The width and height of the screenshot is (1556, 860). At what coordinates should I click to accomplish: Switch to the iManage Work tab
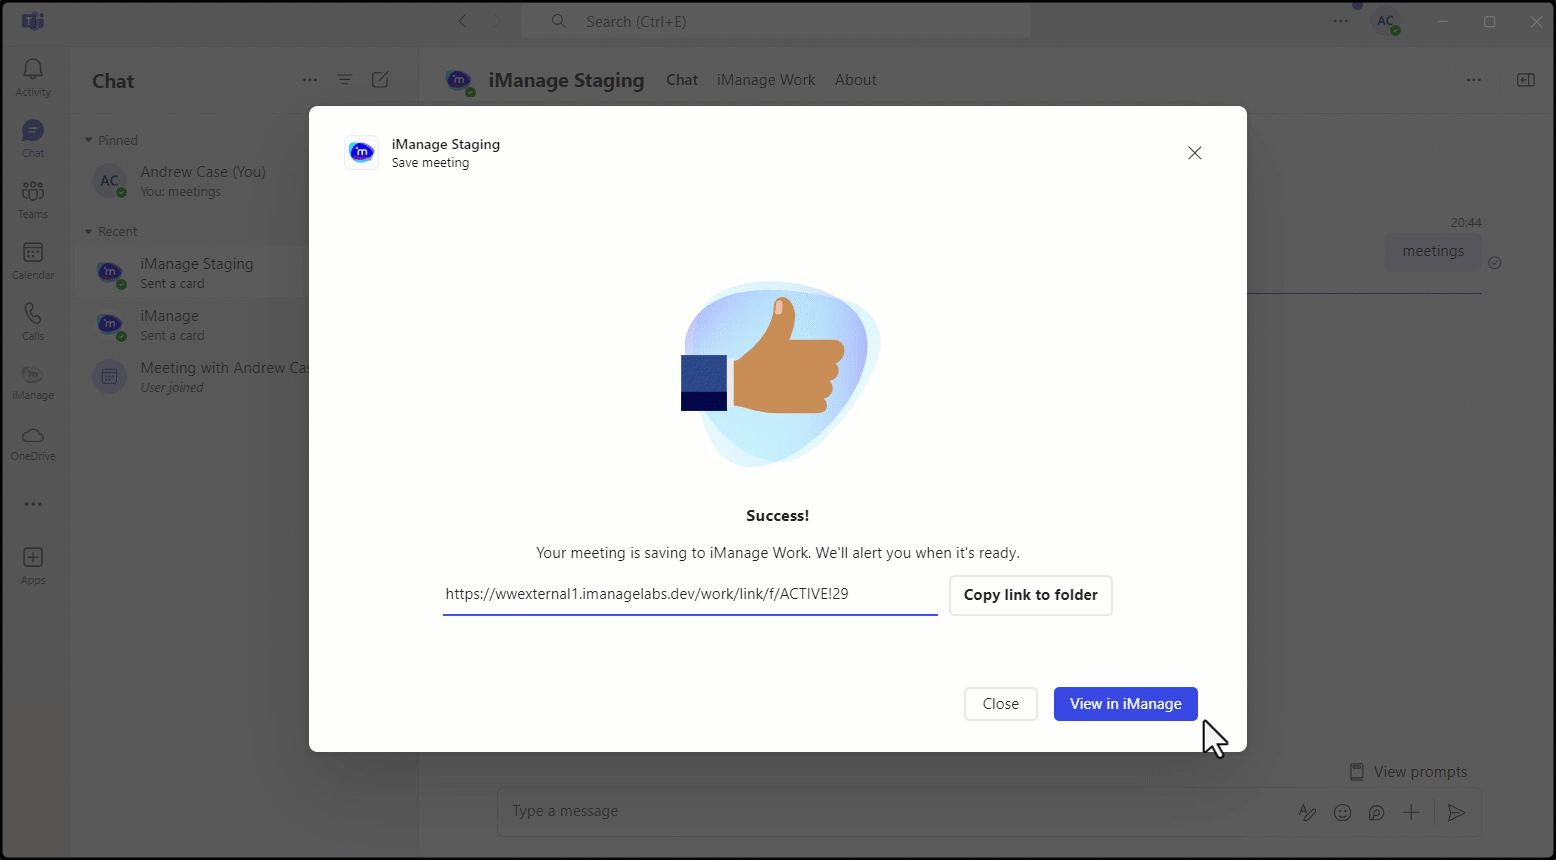point(766,80)
